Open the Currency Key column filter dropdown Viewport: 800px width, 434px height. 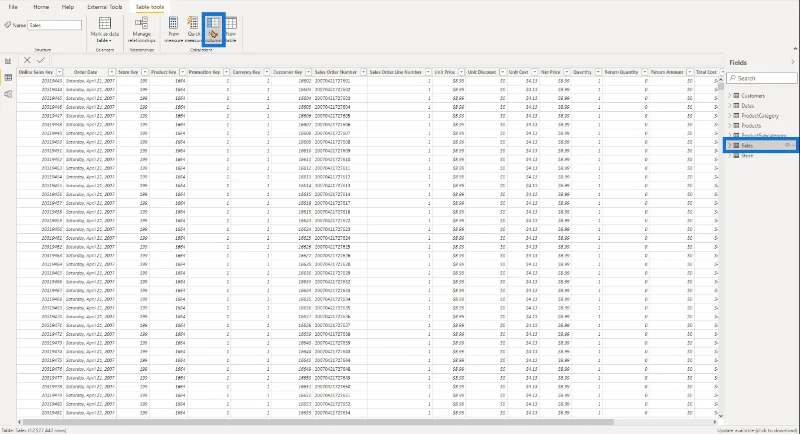pyautogui.click(x=266, y=72)
